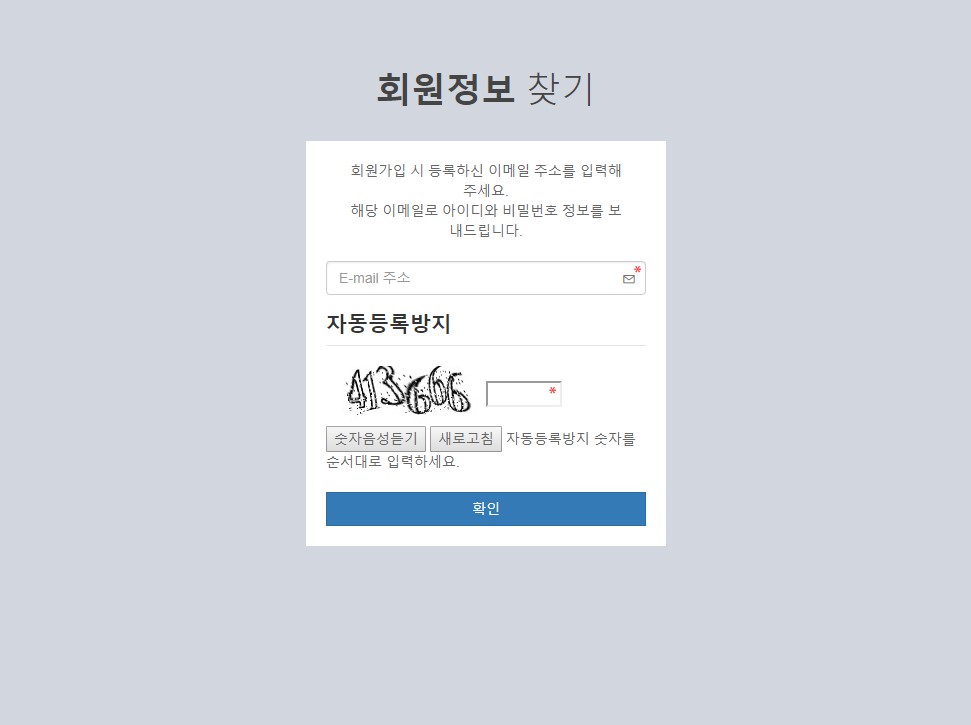Click the light 찾기 title word
This screenshot has width=971, height=725.
[x=560, y=89]
